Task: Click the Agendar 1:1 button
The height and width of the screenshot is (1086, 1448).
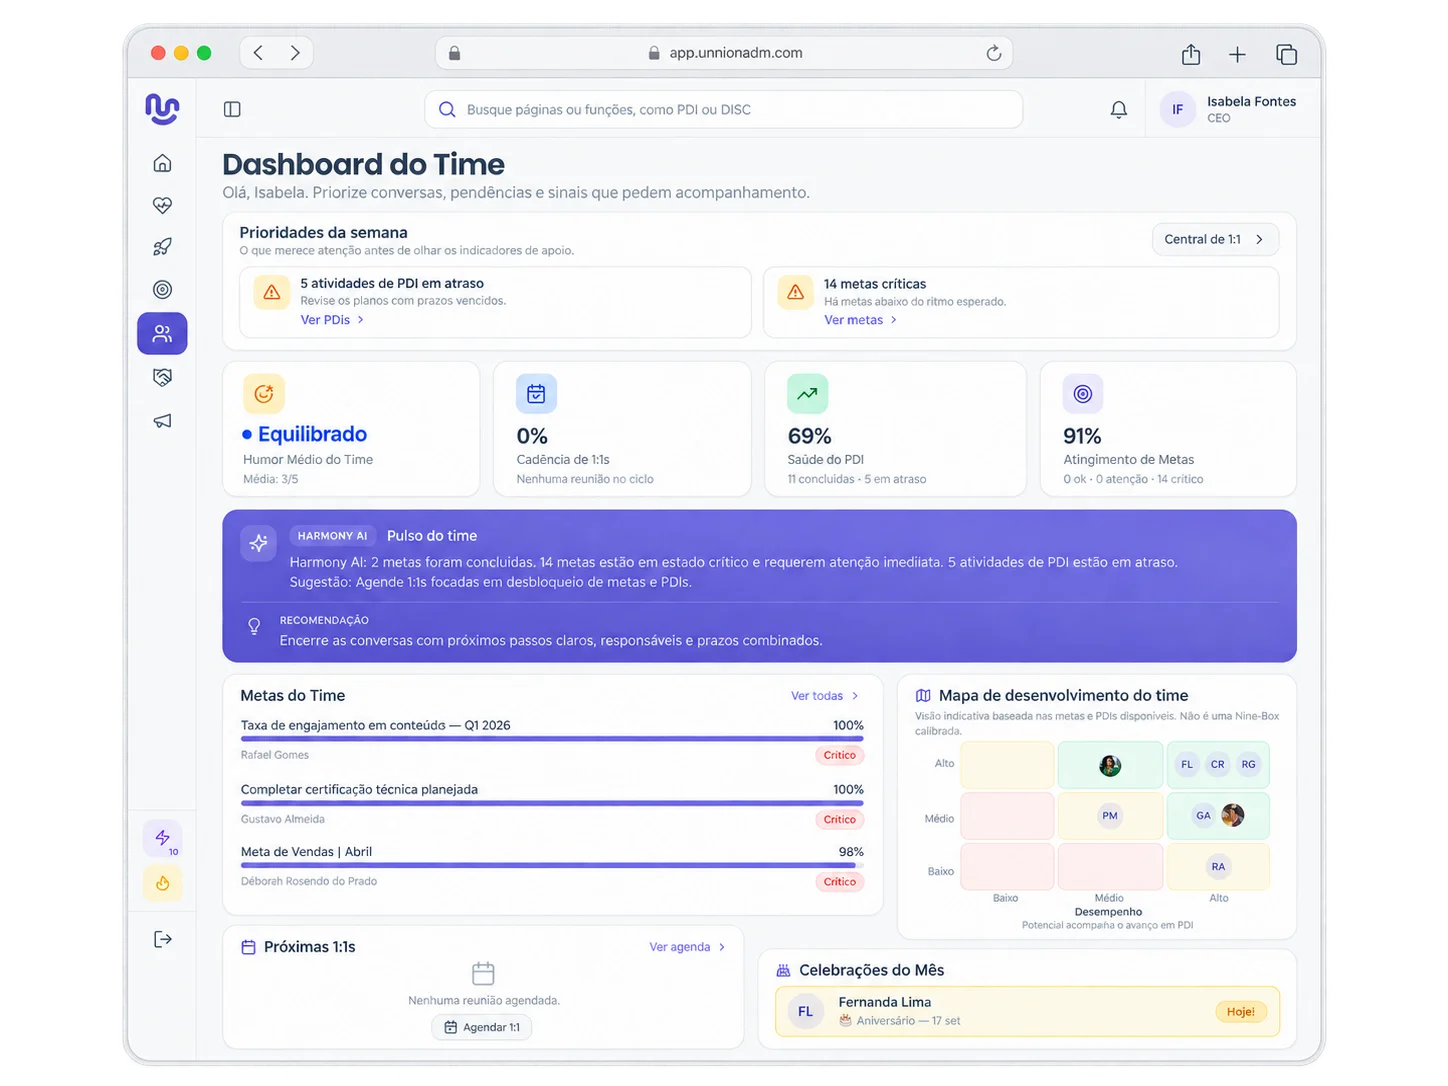Action: point(482,1027)
